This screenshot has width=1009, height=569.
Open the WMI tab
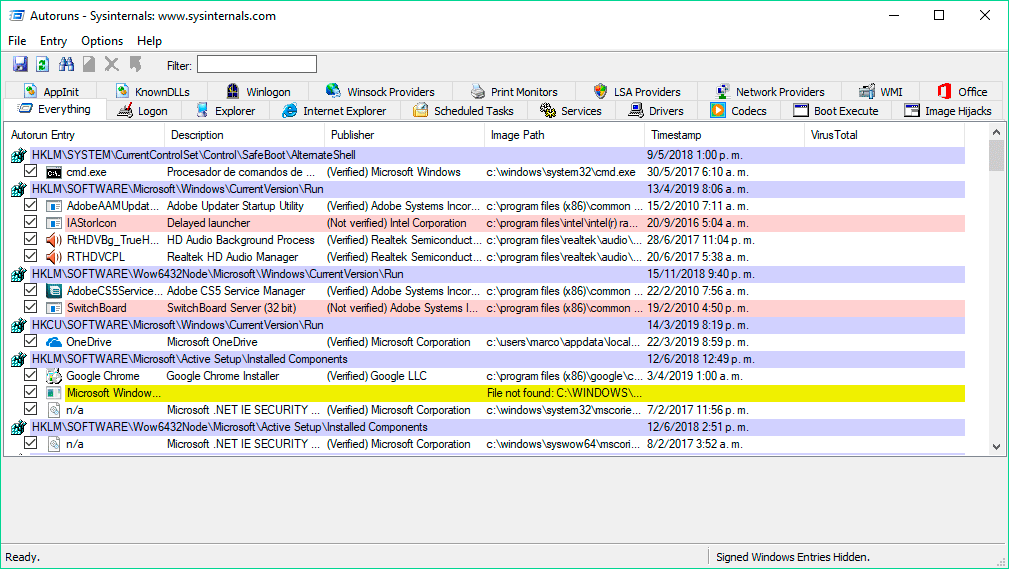881,91
